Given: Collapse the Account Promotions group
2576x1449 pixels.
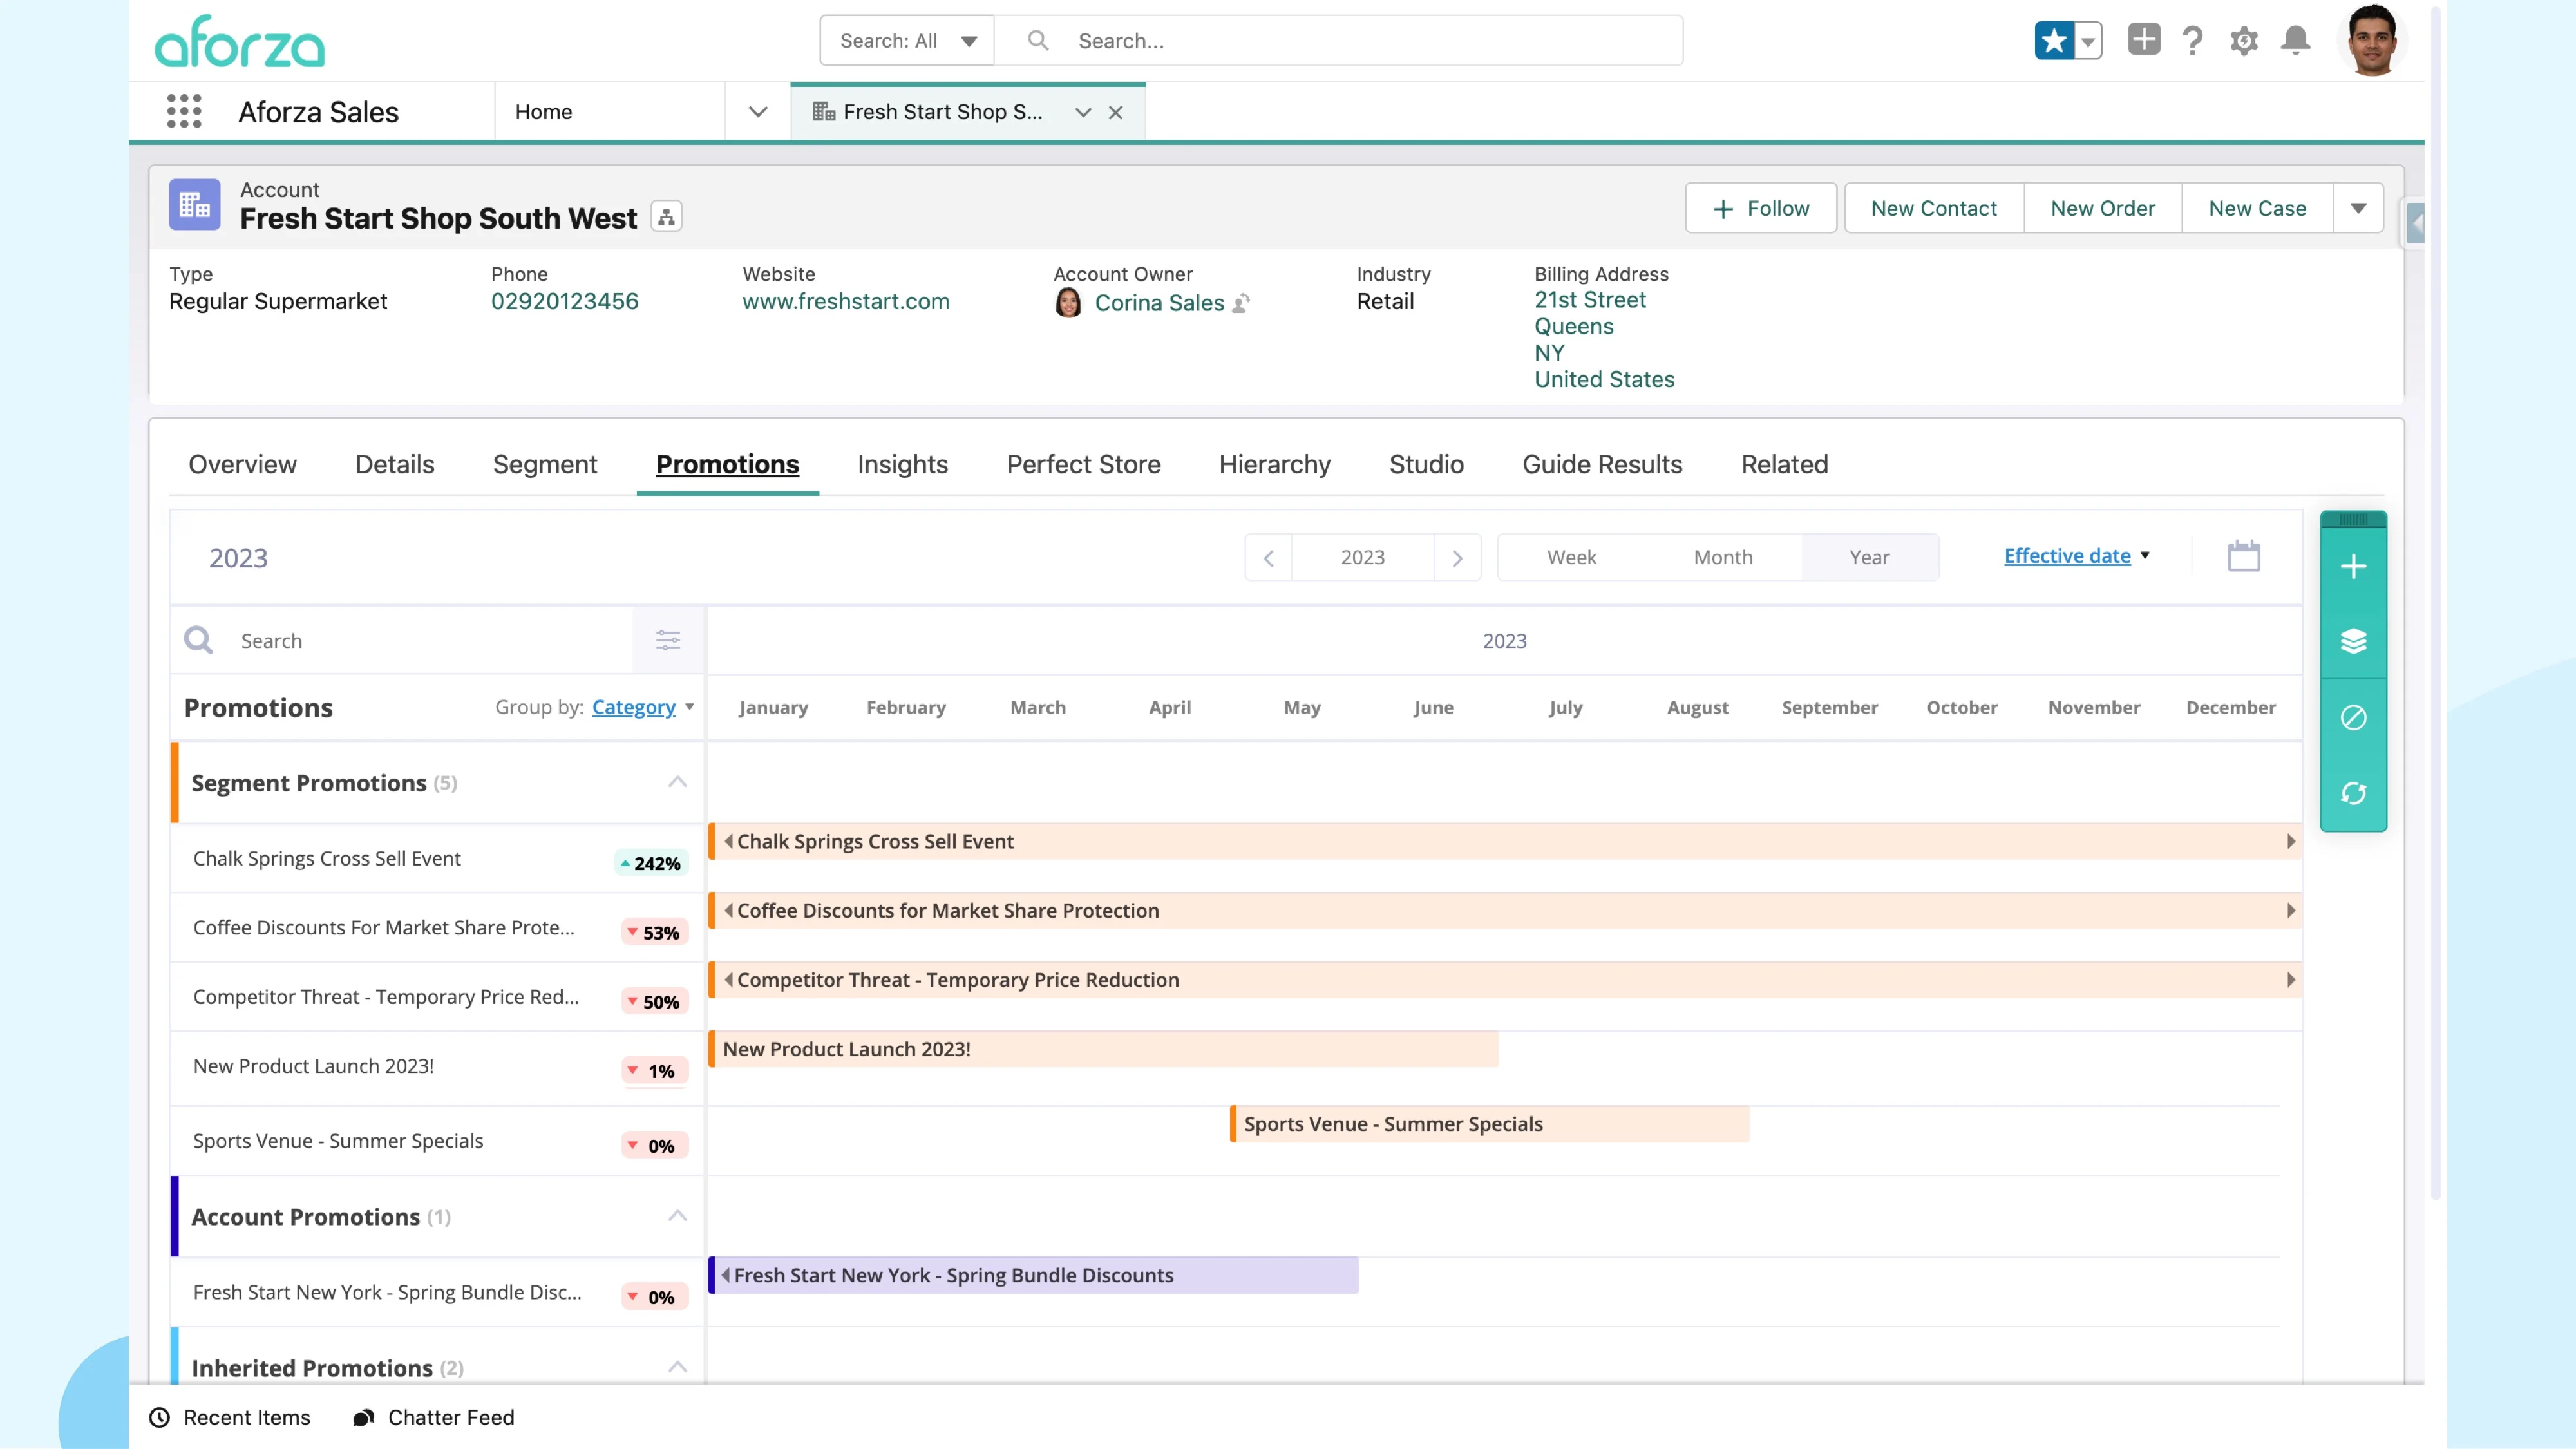Looking at the screenshot, I should pyautogui.click(x=677, y=1216).
